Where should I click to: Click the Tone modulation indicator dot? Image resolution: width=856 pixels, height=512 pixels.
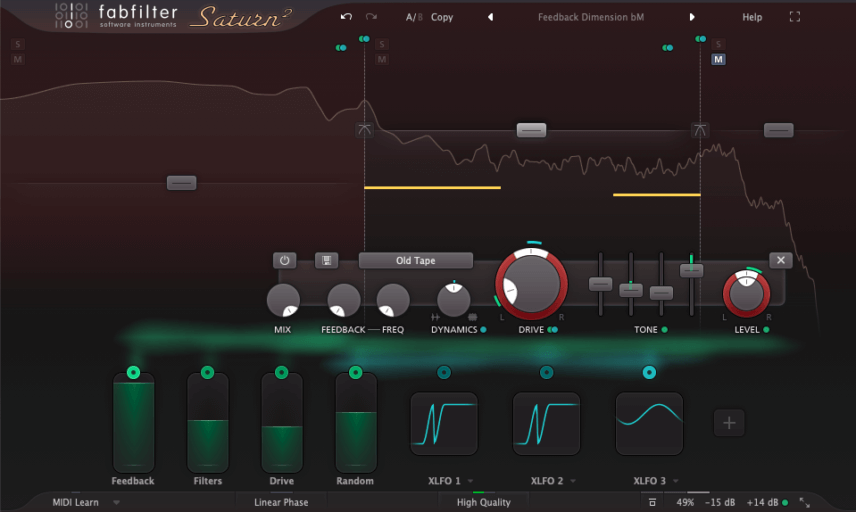664,330
